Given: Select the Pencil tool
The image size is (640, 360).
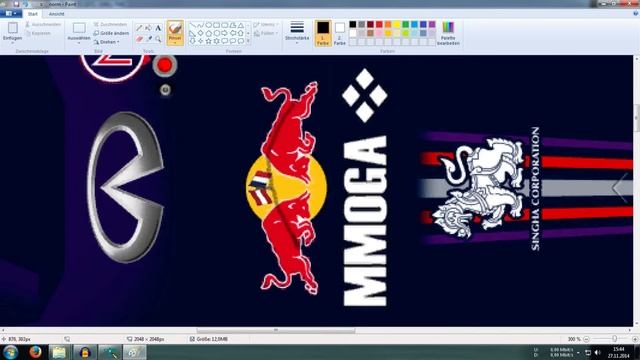Looking at the screenshot, I should point(139,28).
